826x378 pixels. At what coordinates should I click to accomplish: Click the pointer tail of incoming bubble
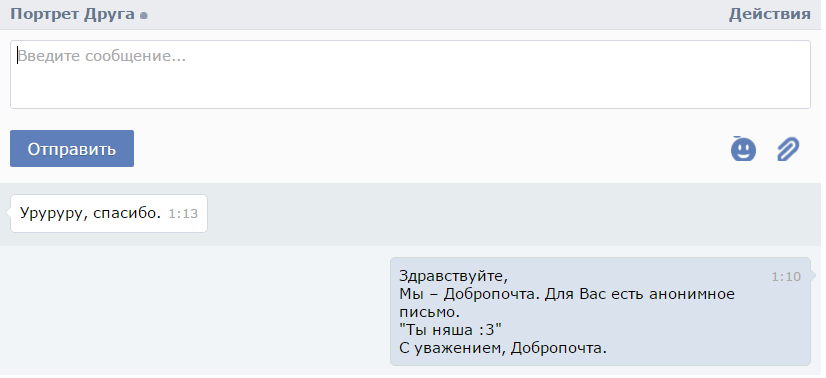(8, 213)
